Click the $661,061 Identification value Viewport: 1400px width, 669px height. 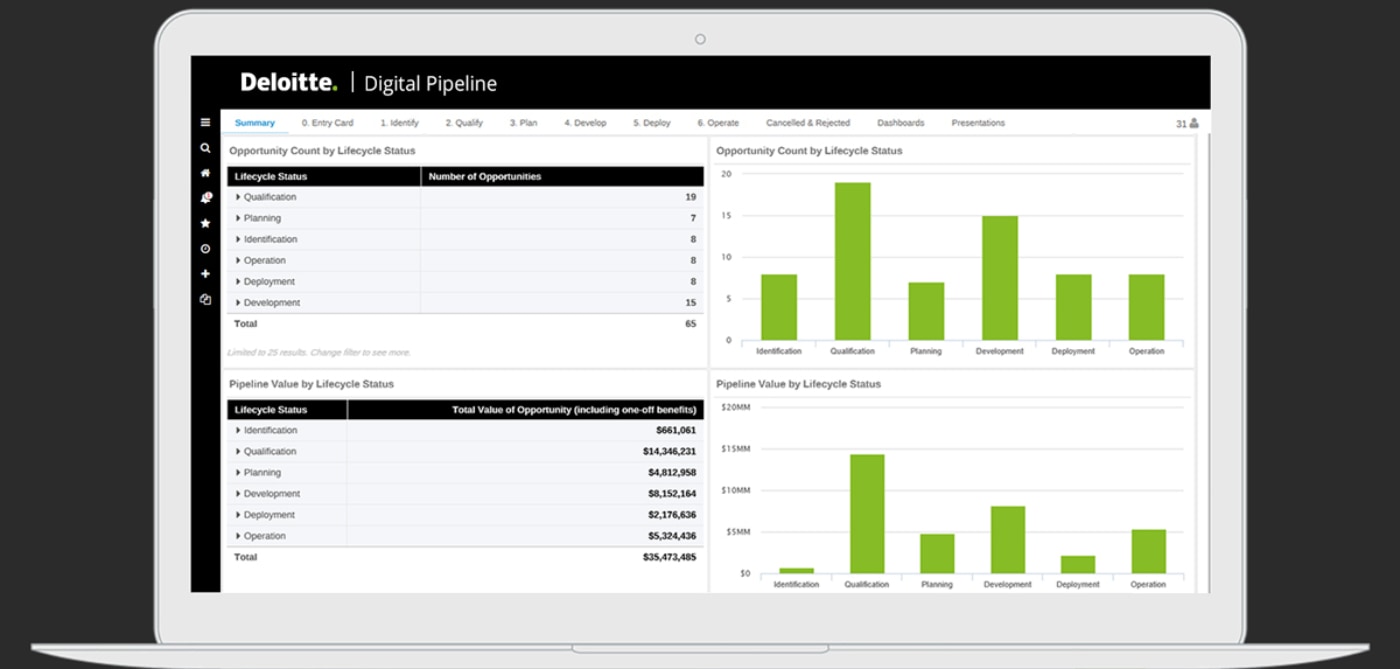pyautogui.click(x=676, y=430)
